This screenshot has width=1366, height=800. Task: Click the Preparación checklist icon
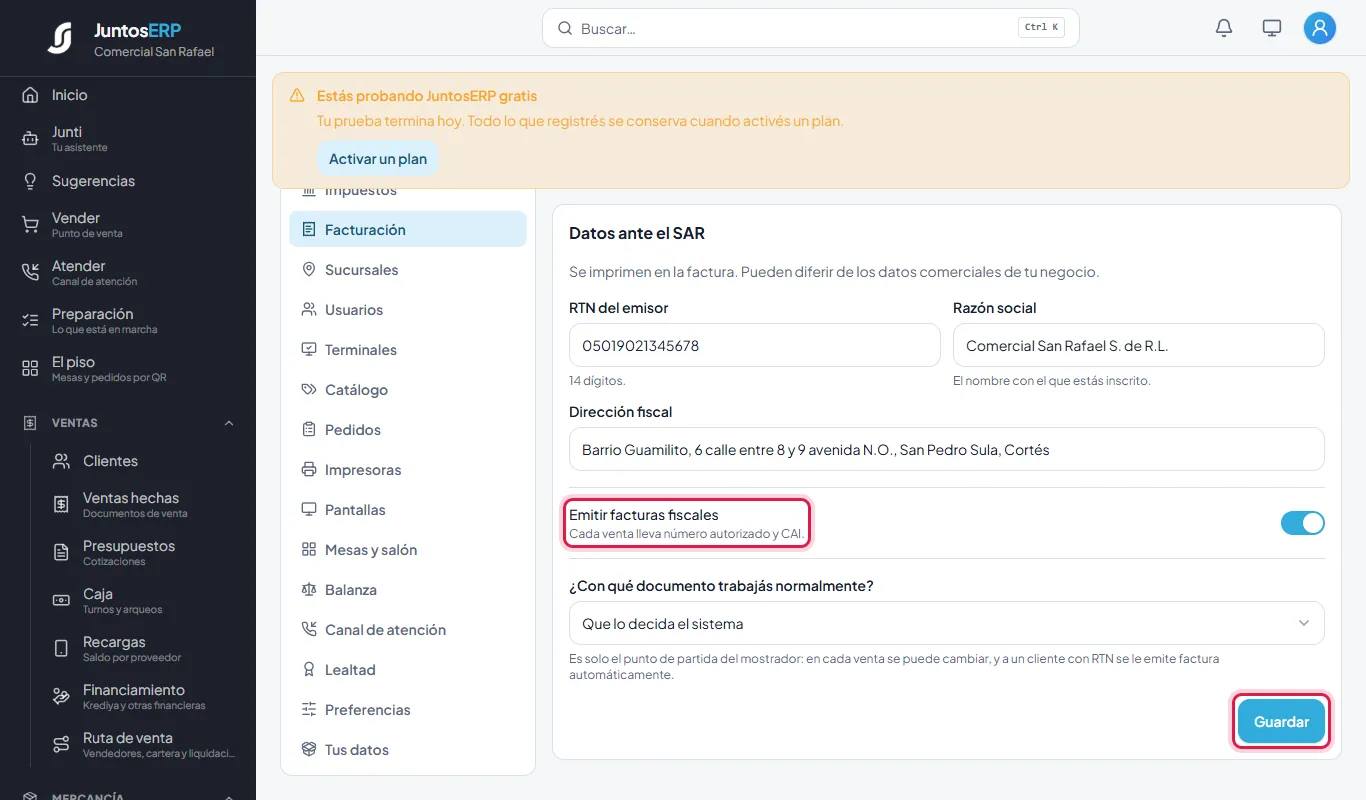coord(30,320)
